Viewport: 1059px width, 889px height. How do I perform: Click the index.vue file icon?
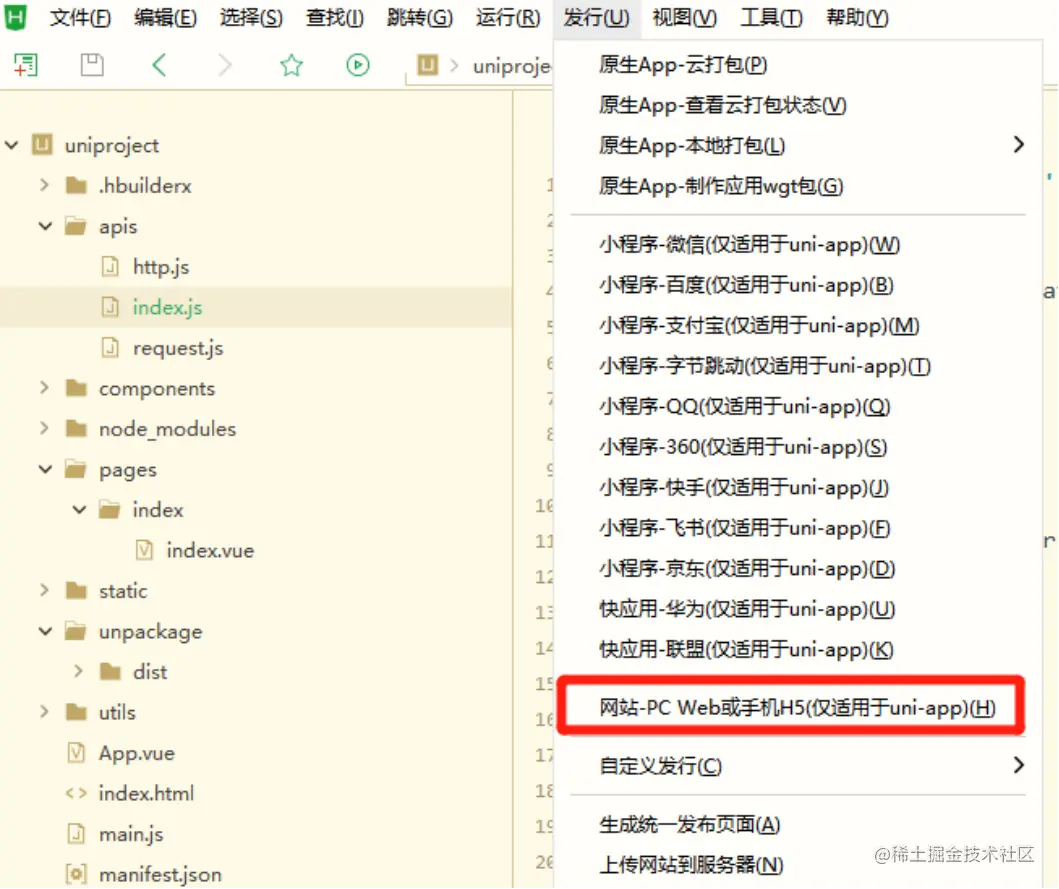[x=144, y=550]
